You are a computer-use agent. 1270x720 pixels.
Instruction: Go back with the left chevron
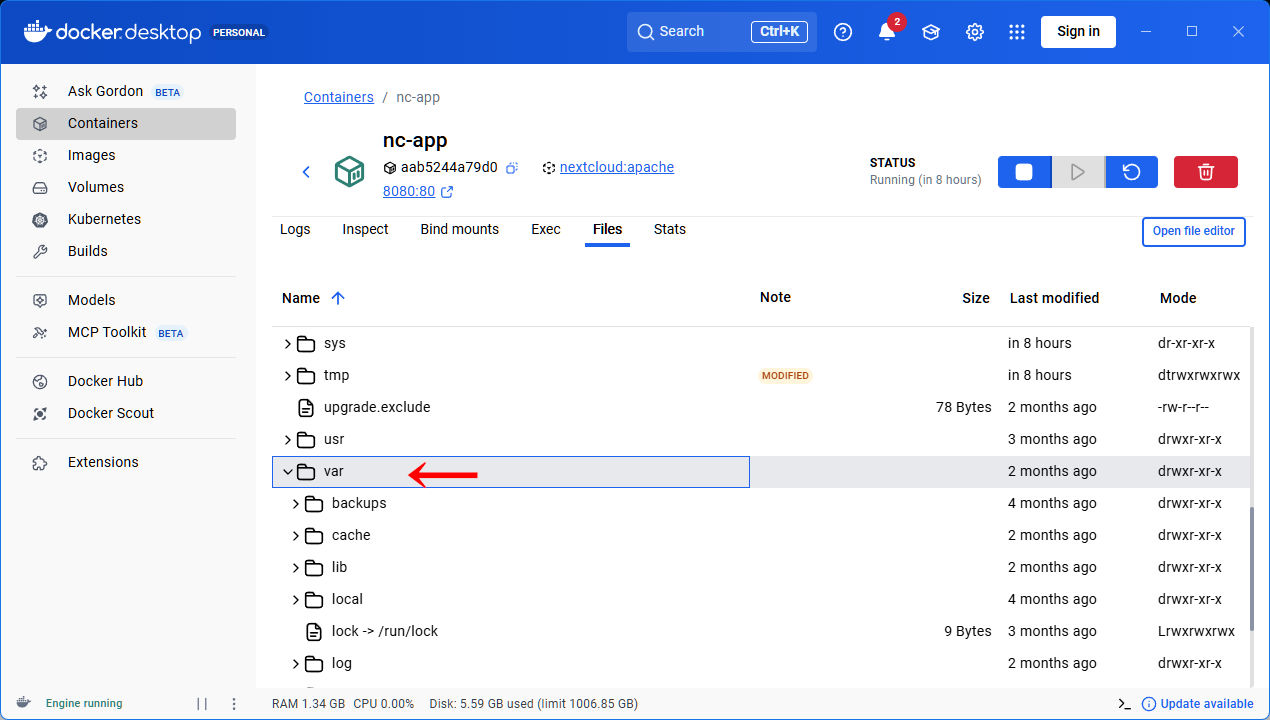click(x=307, y=172)
